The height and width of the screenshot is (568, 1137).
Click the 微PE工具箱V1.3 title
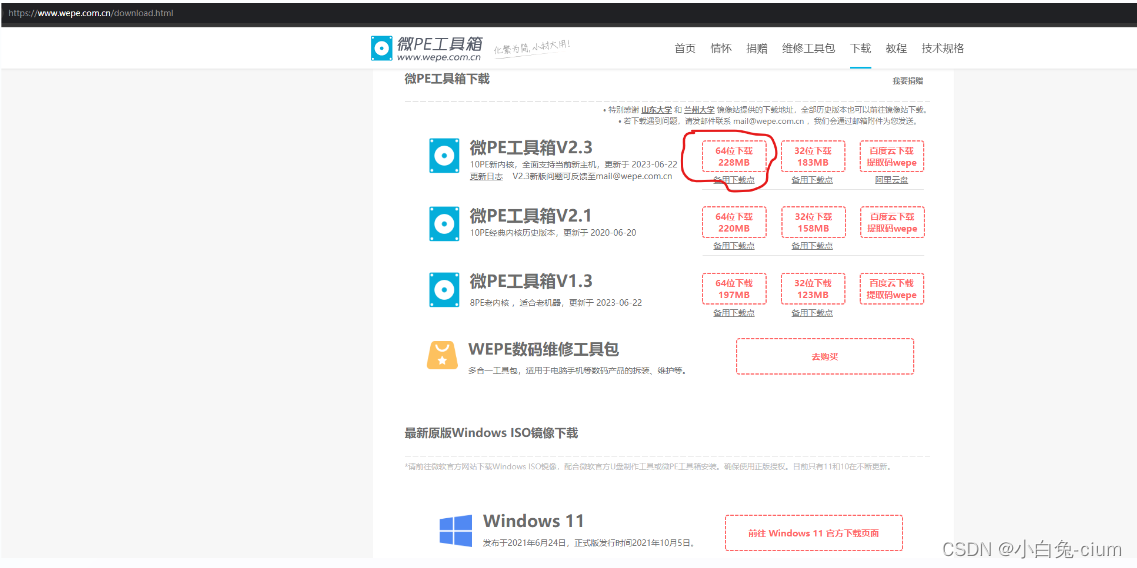click(x=531, y=281)
